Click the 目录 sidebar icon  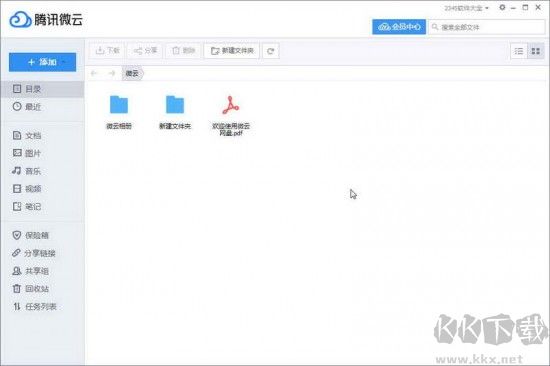17,89
